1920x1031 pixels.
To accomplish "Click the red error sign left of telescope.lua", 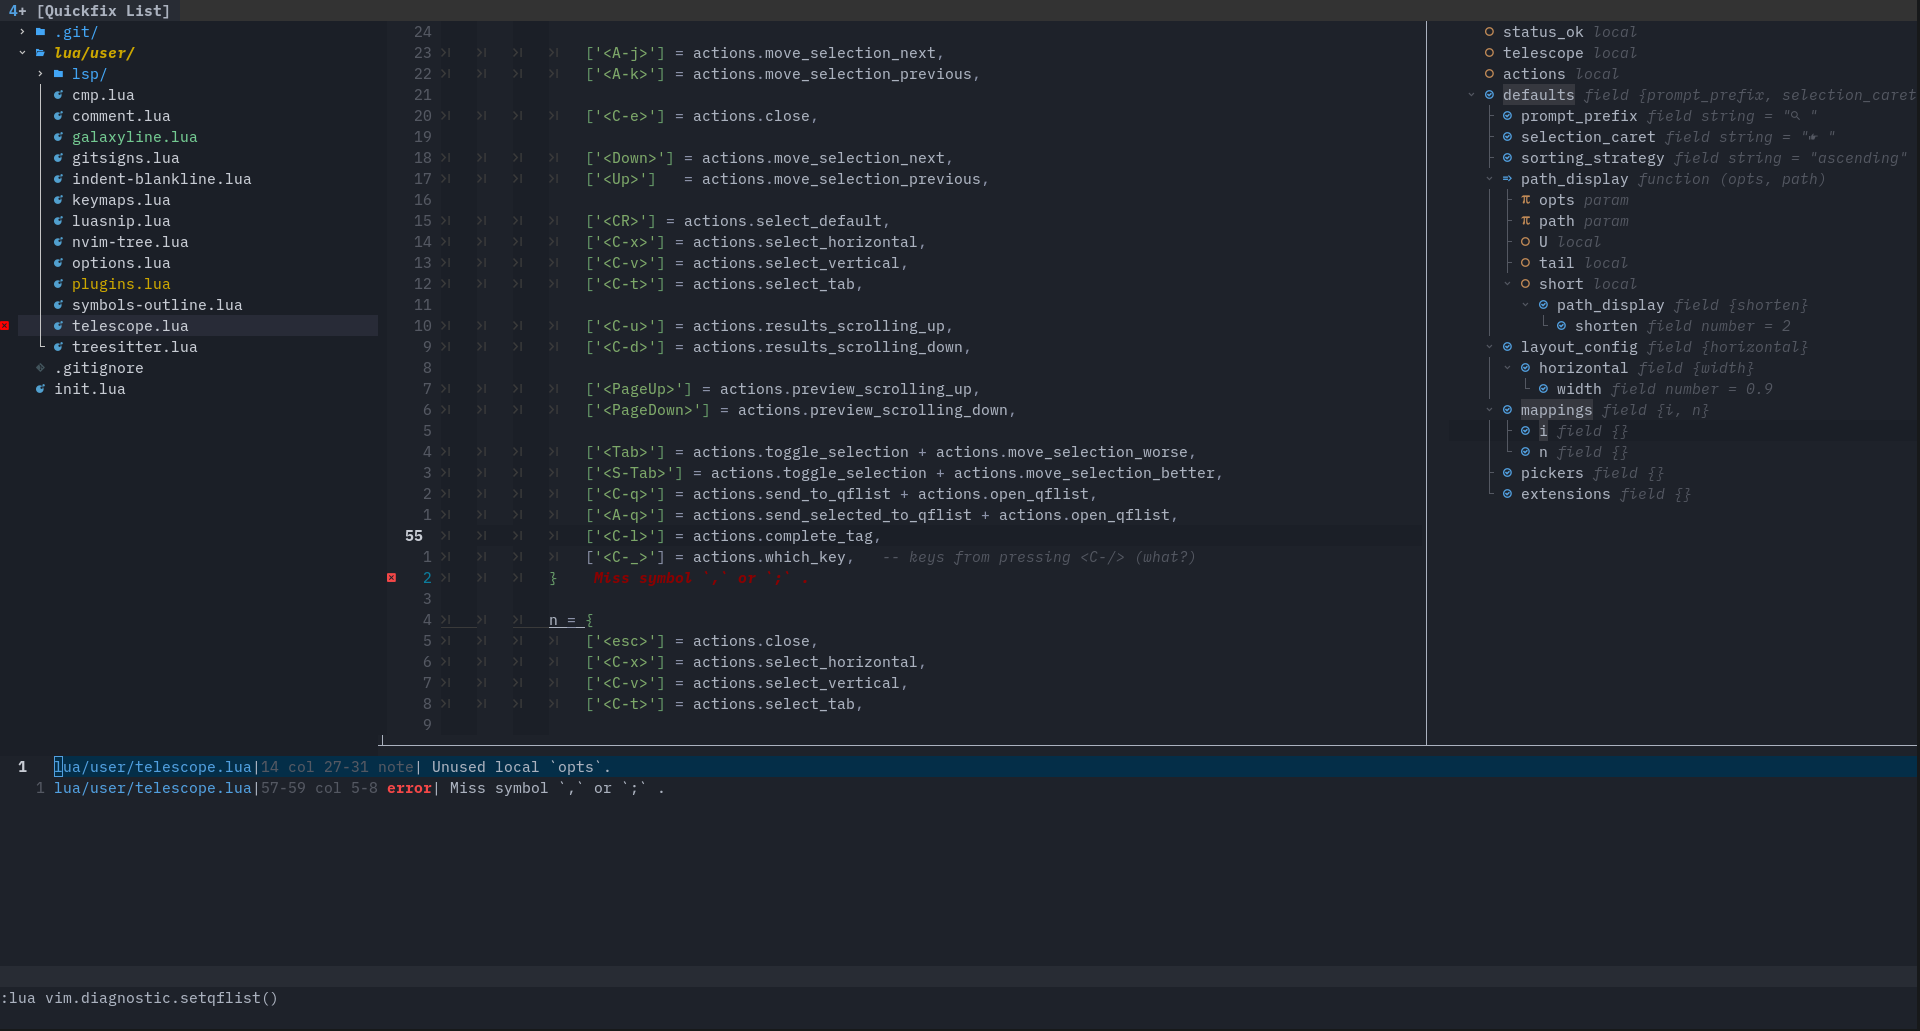I will [5, 326].
